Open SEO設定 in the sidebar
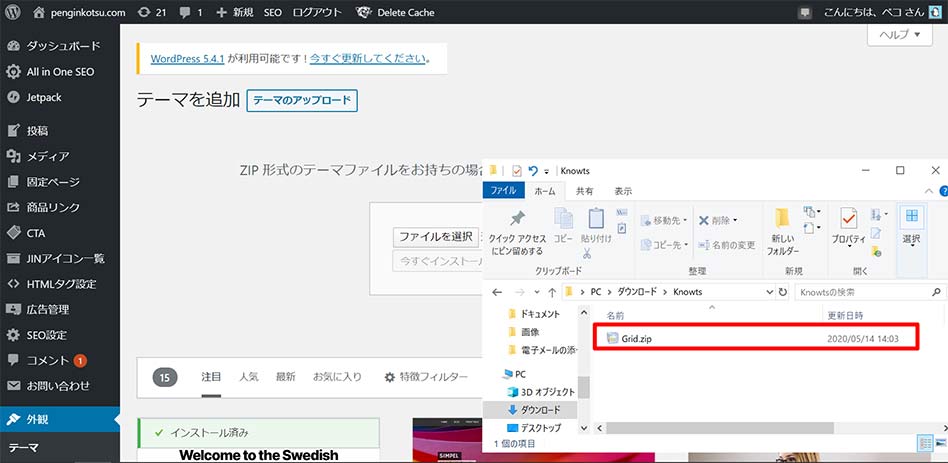The image size is (948, 463). [60, 335]
